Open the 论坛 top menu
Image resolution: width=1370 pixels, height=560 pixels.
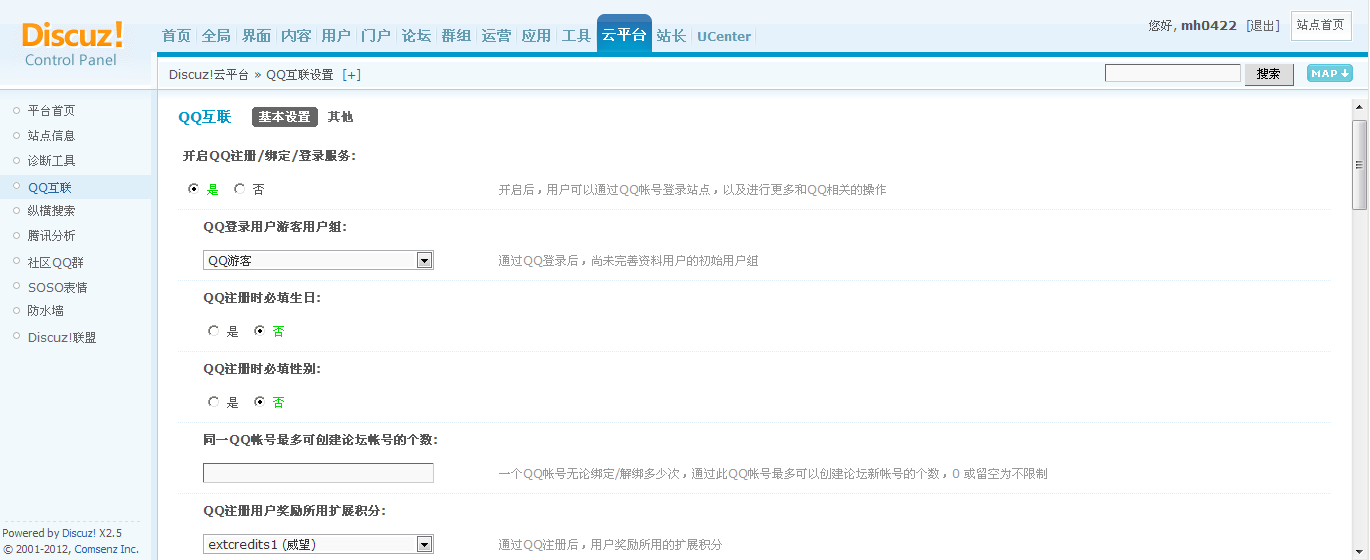(x=416, y=36)
